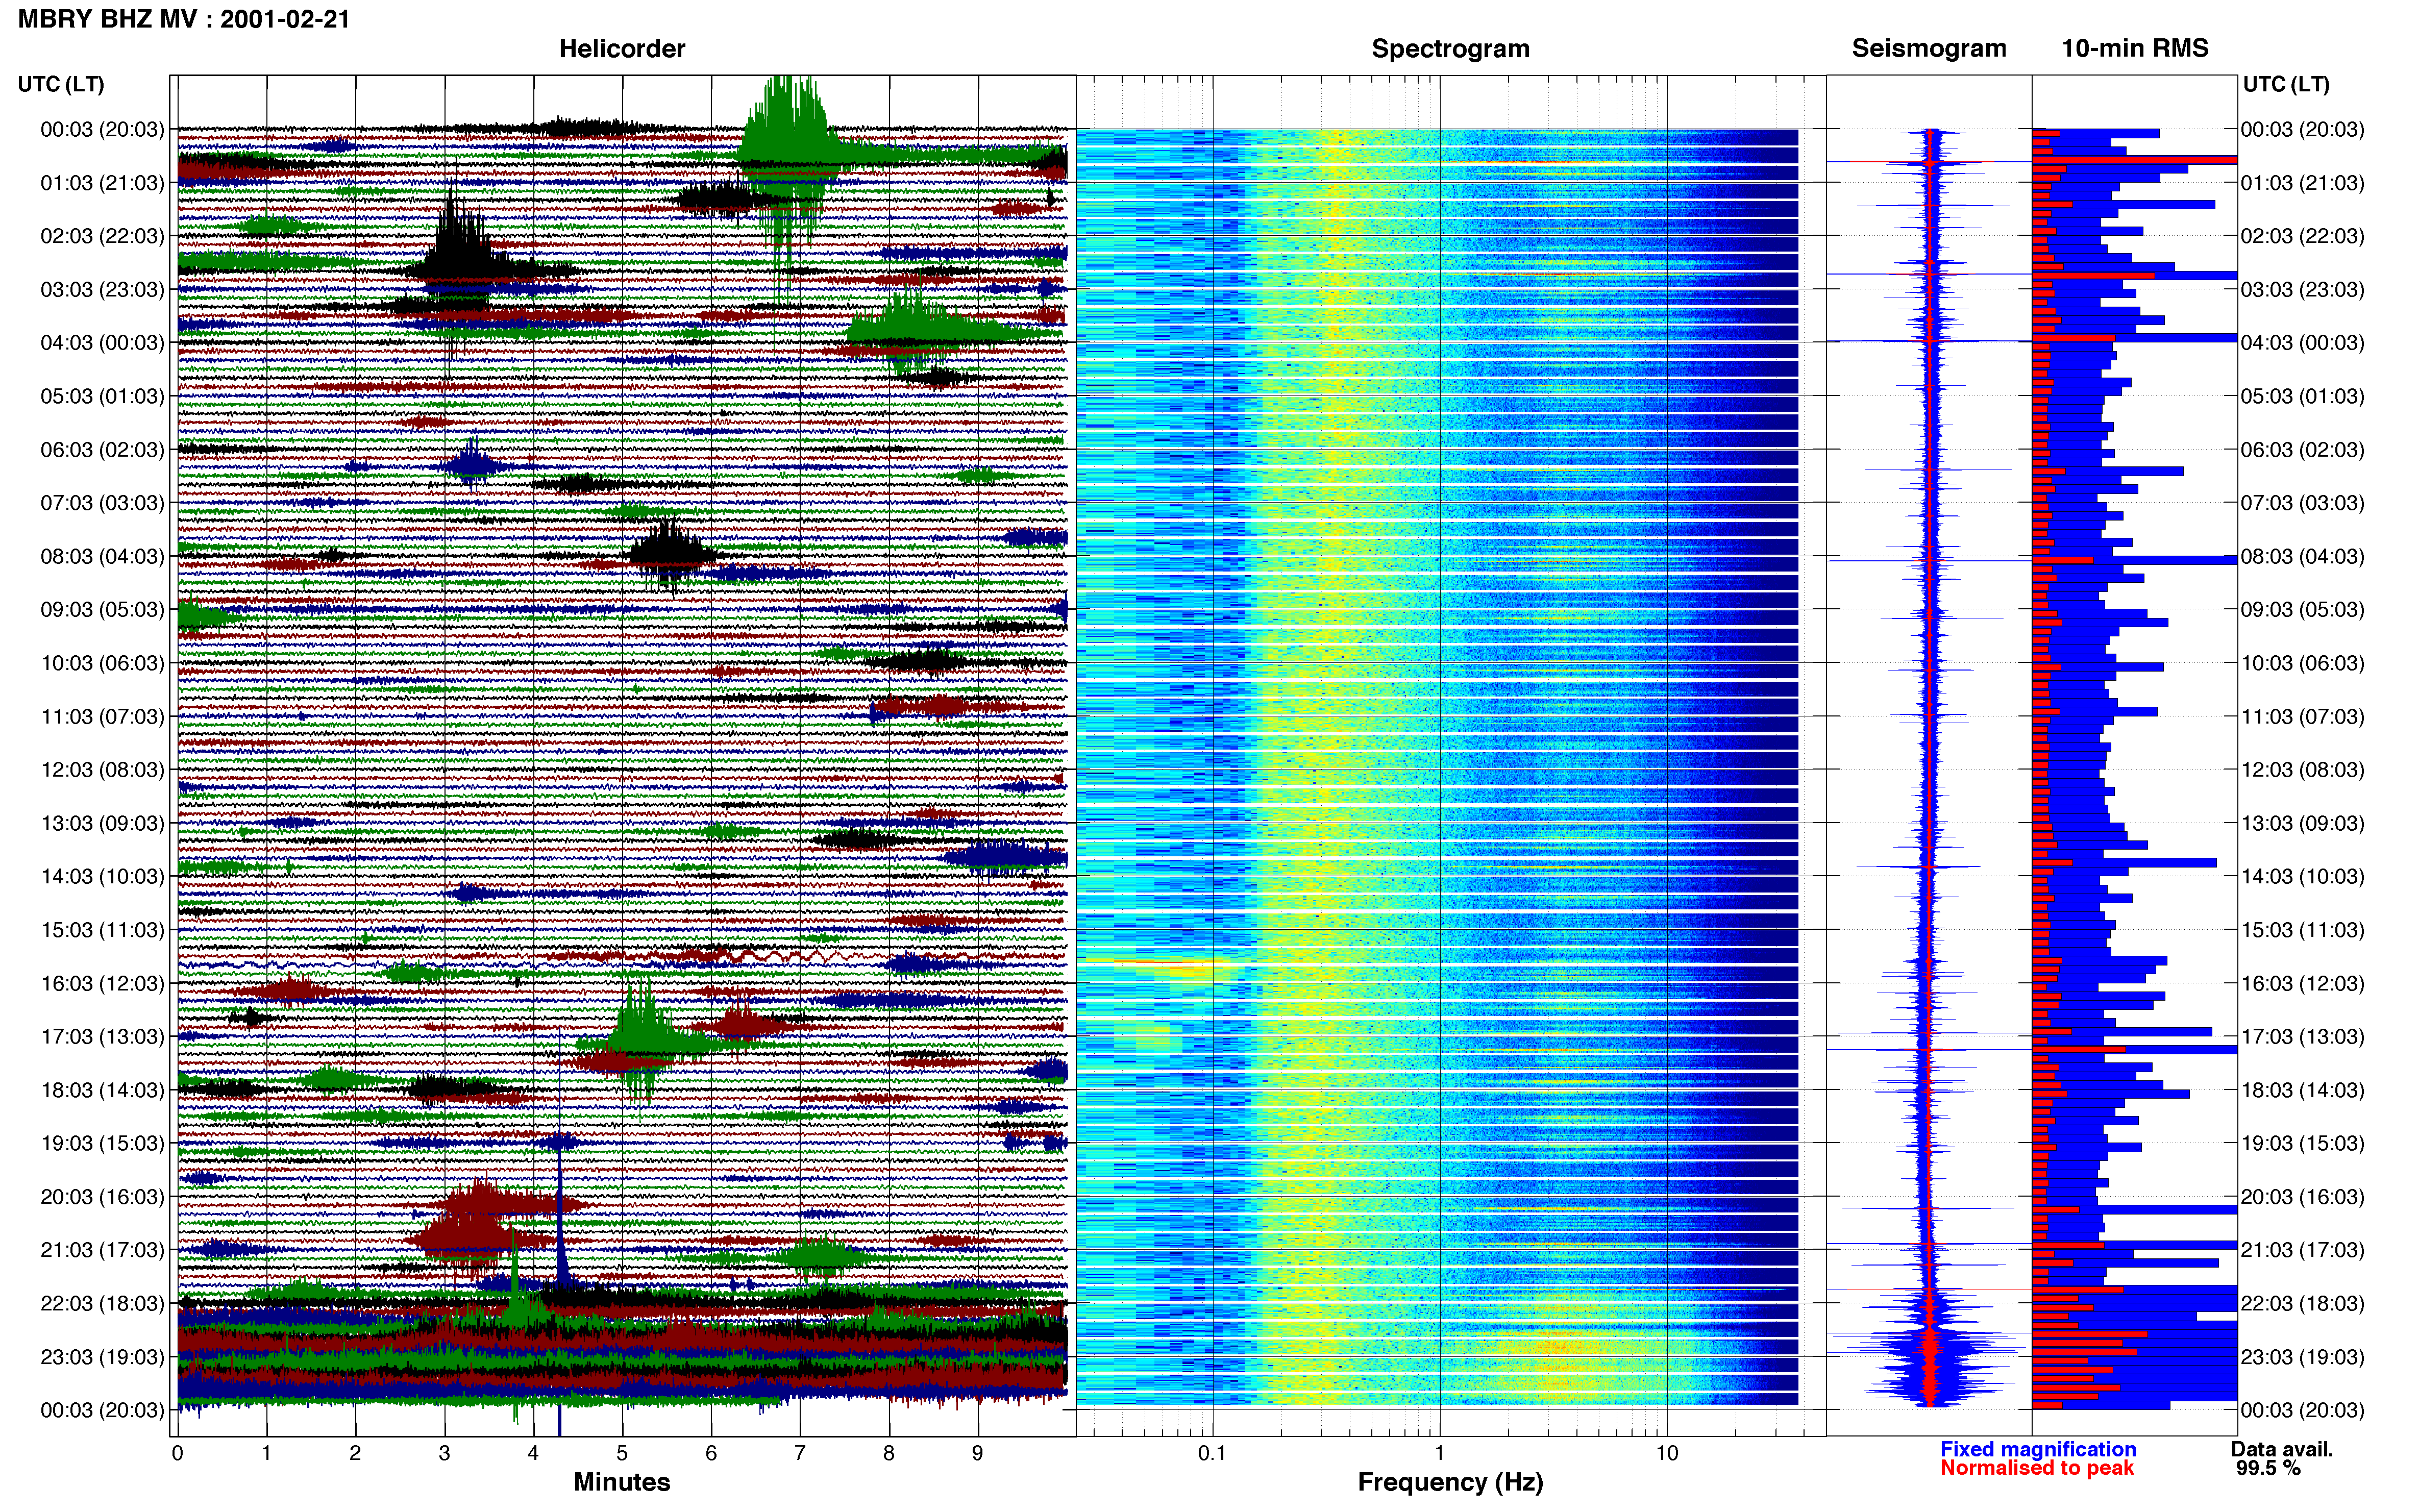Viewport: 2419px width, 1512px height.
Task: Click minute tick '7' on helicorder axis
Action: pyautogui.click(x=800, y=1453)
